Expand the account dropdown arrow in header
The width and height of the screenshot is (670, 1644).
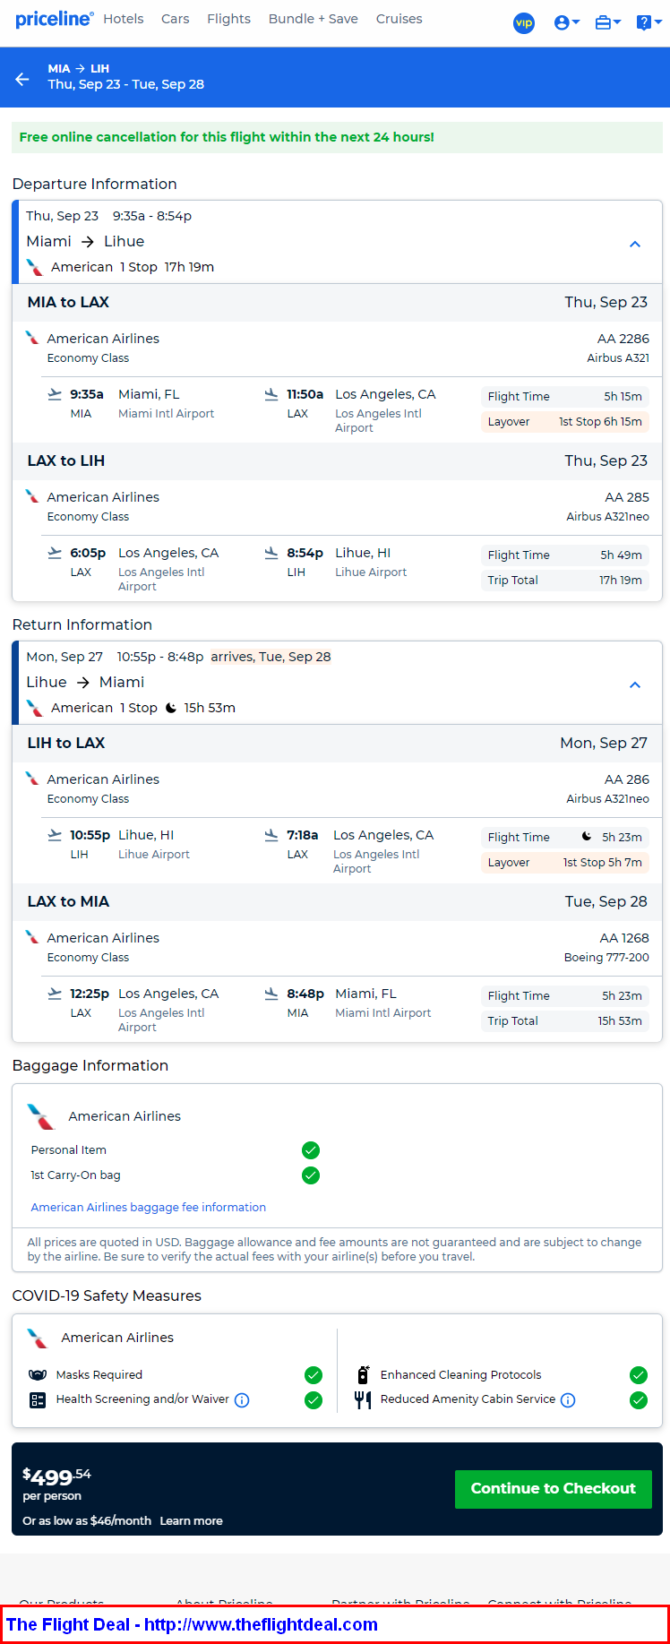point(576,23)
